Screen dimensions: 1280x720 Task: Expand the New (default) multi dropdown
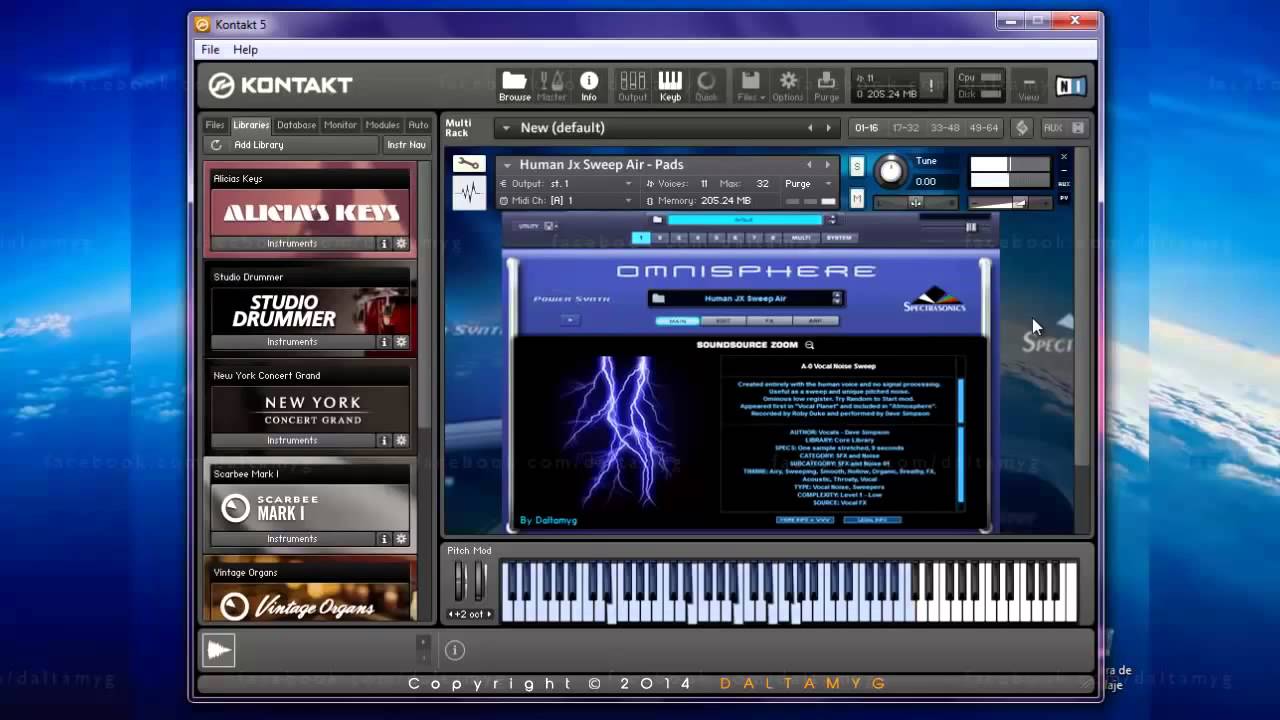coord(506,128)
